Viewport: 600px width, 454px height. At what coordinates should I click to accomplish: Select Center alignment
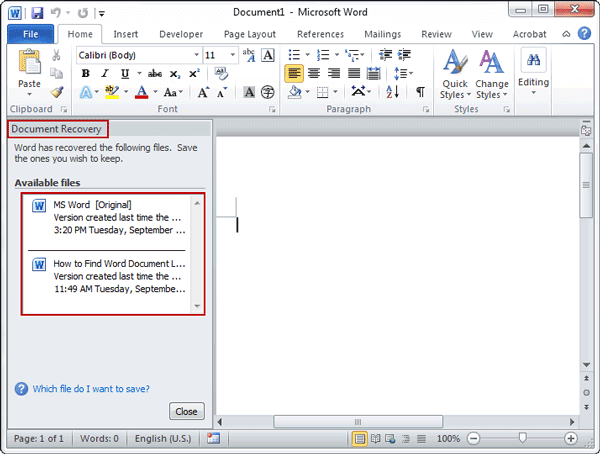pos(314,73)
